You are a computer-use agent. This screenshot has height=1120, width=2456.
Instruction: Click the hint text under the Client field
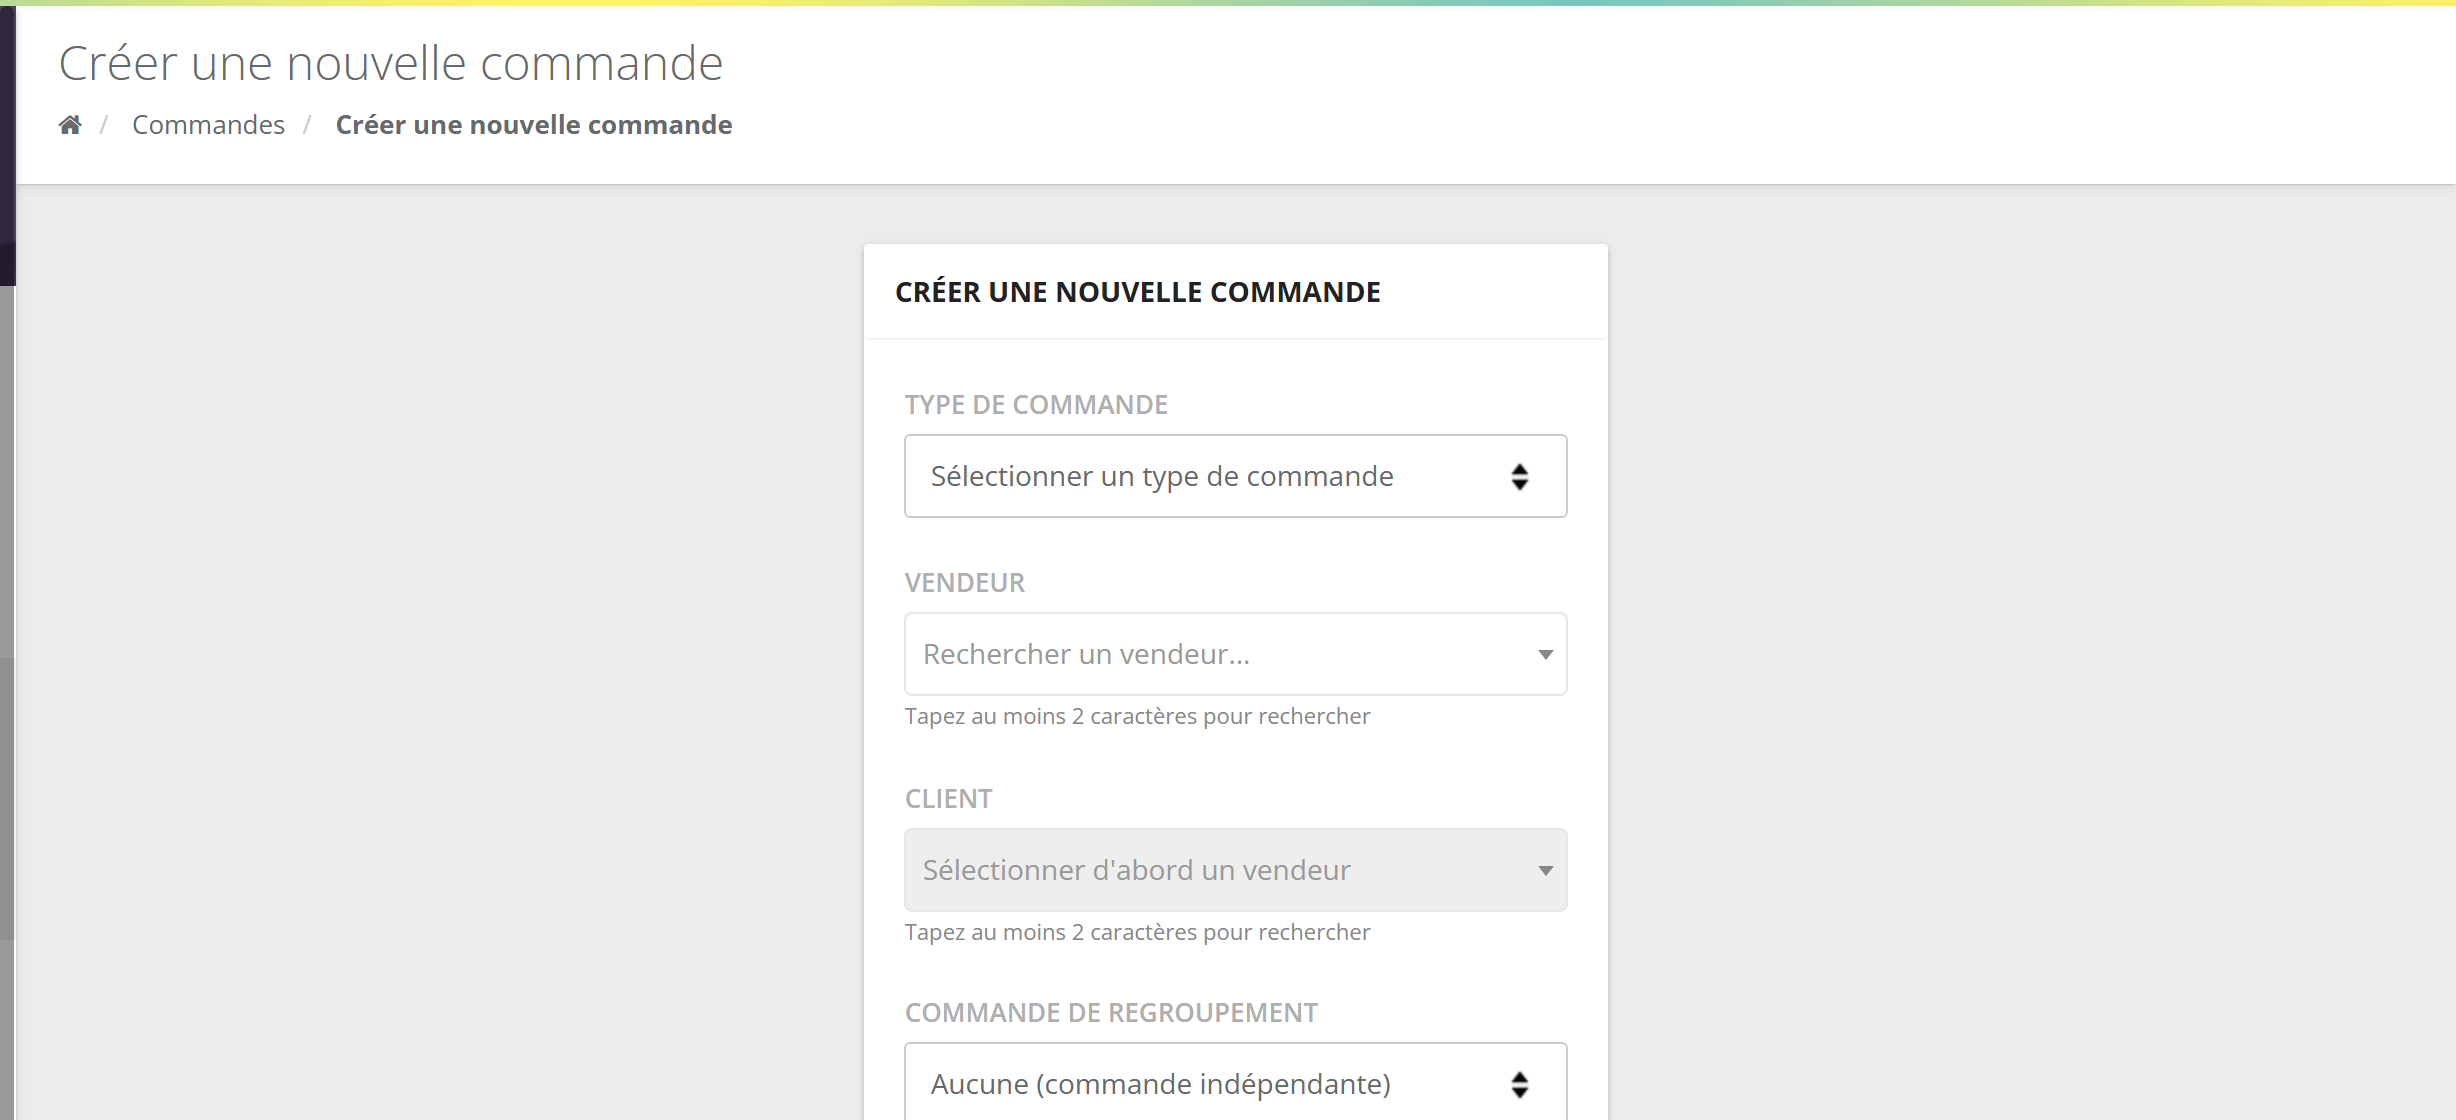pos(1137,933)
